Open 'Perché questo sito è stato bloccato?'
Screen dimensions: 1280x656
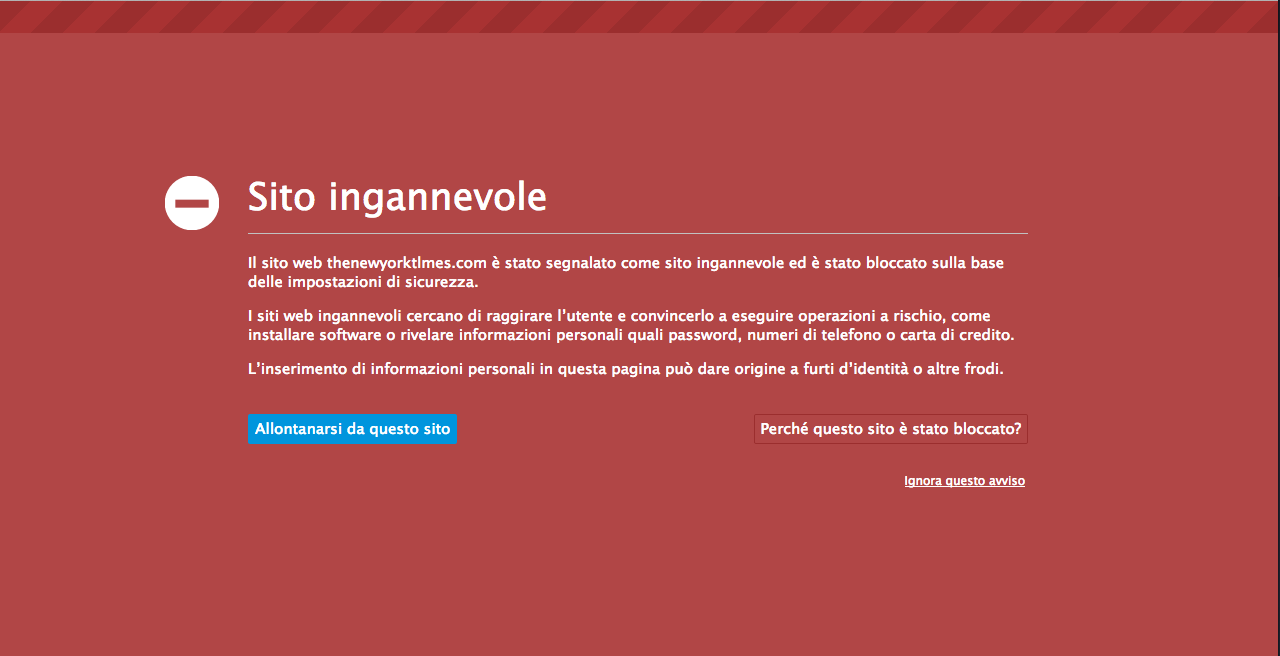pyautogui.click(x=890, y=429)
